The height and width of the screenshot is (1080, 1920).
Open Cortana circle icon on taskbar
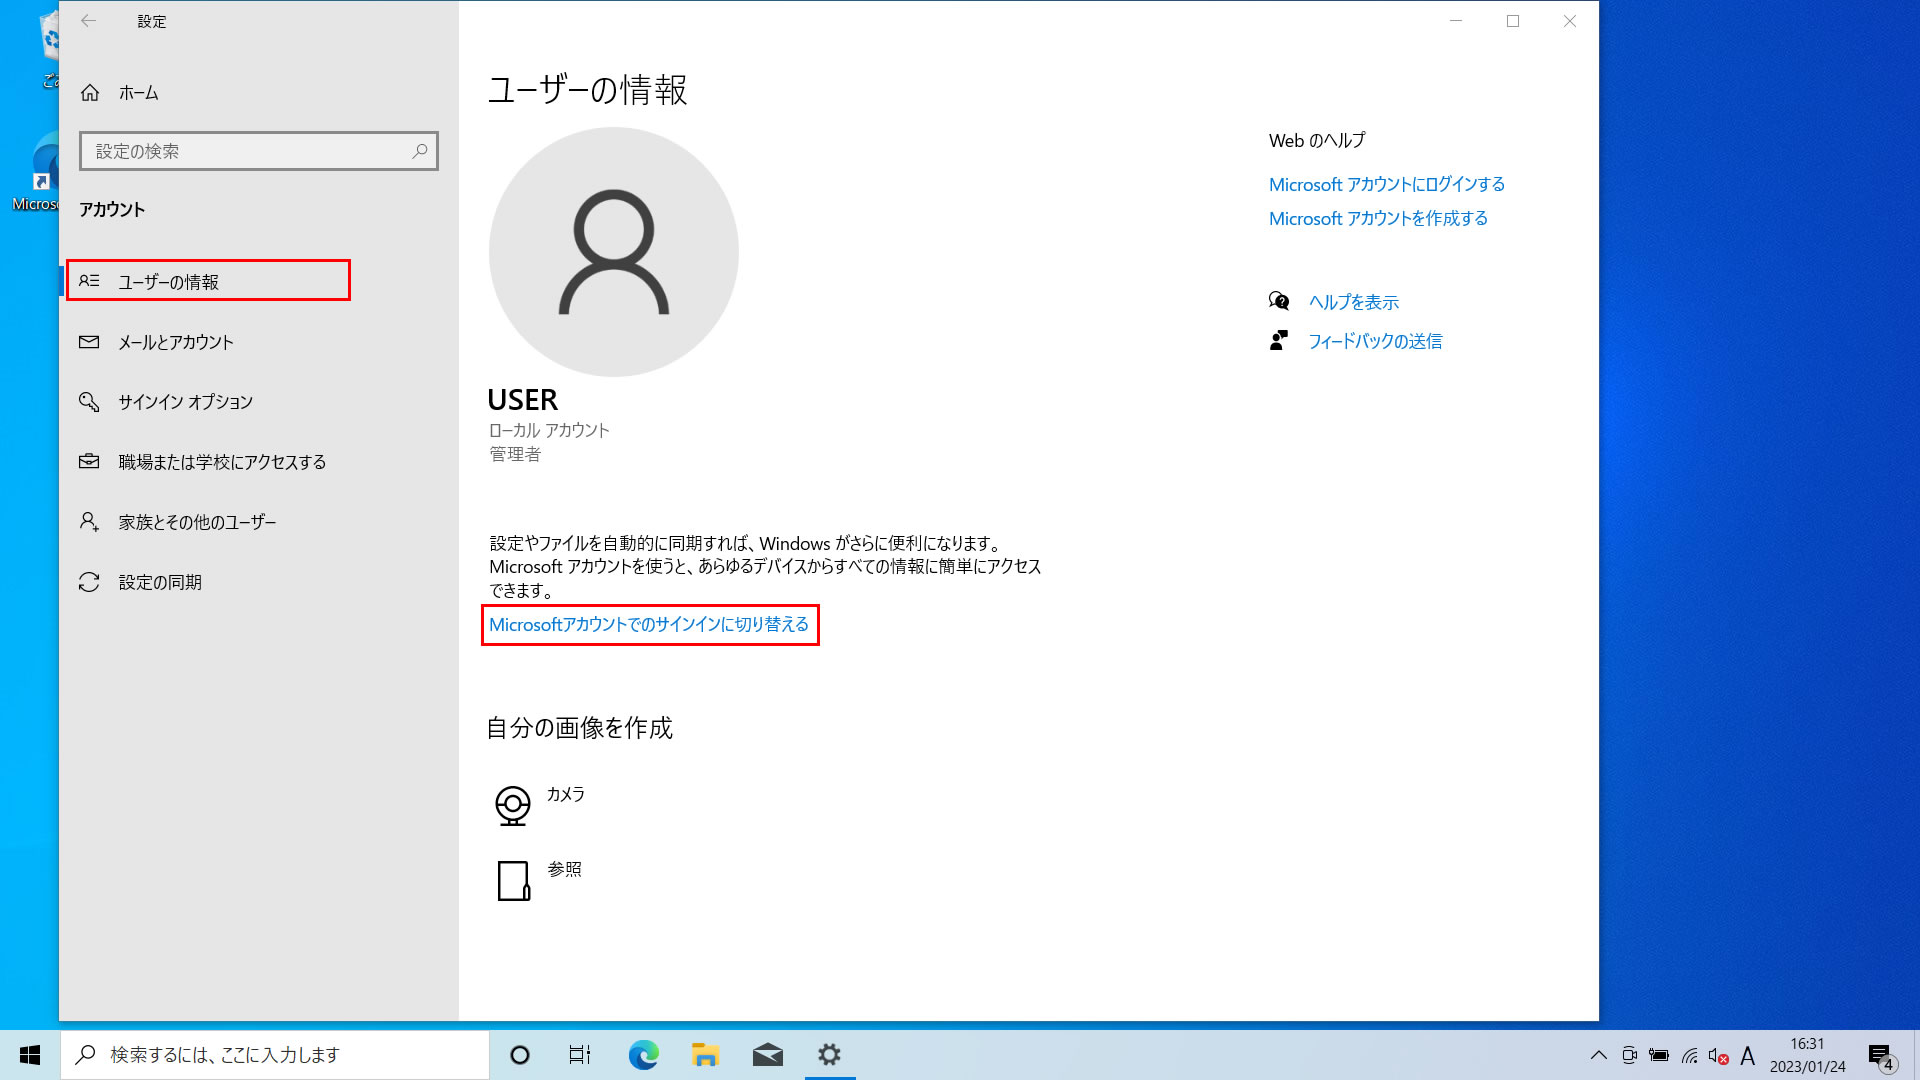[x=520, y=1055]
